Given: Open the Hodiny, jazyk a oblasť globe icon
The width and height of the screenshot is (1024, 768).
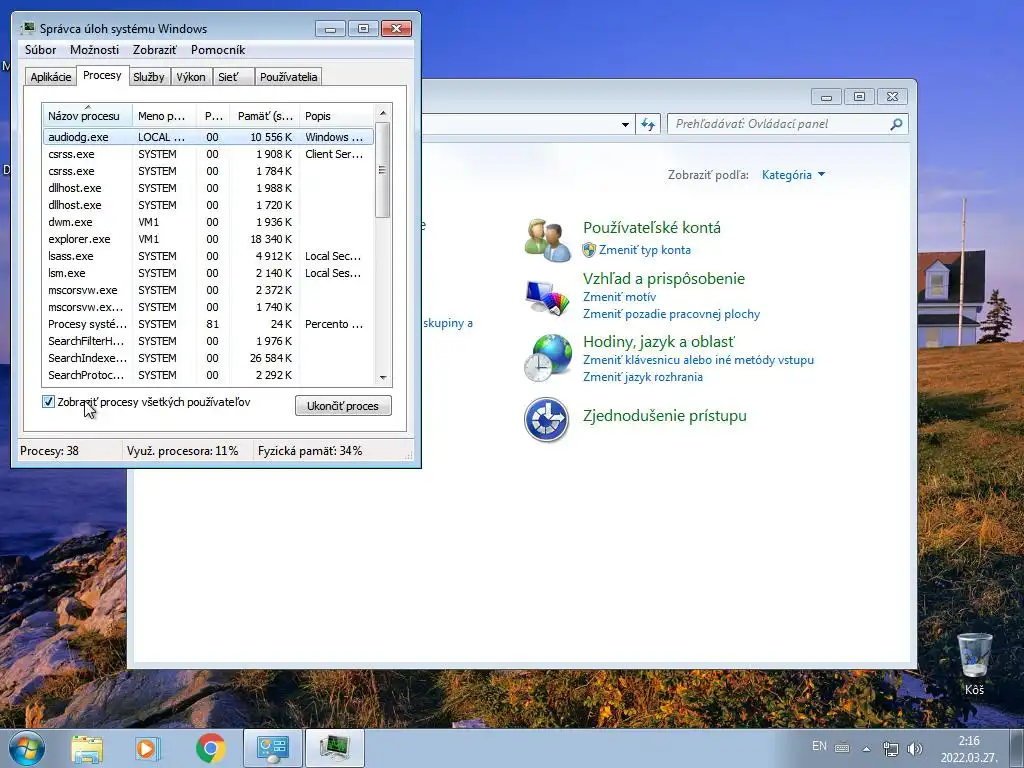Looking at the screenshot, I should pyautogui.click(x=547, y=358).
